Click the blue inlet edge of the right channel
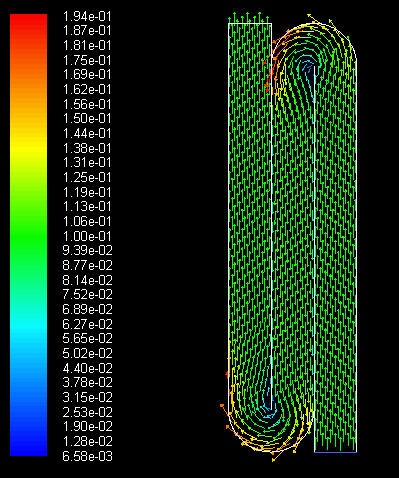 pyautogui.click(x=335, y=452)
